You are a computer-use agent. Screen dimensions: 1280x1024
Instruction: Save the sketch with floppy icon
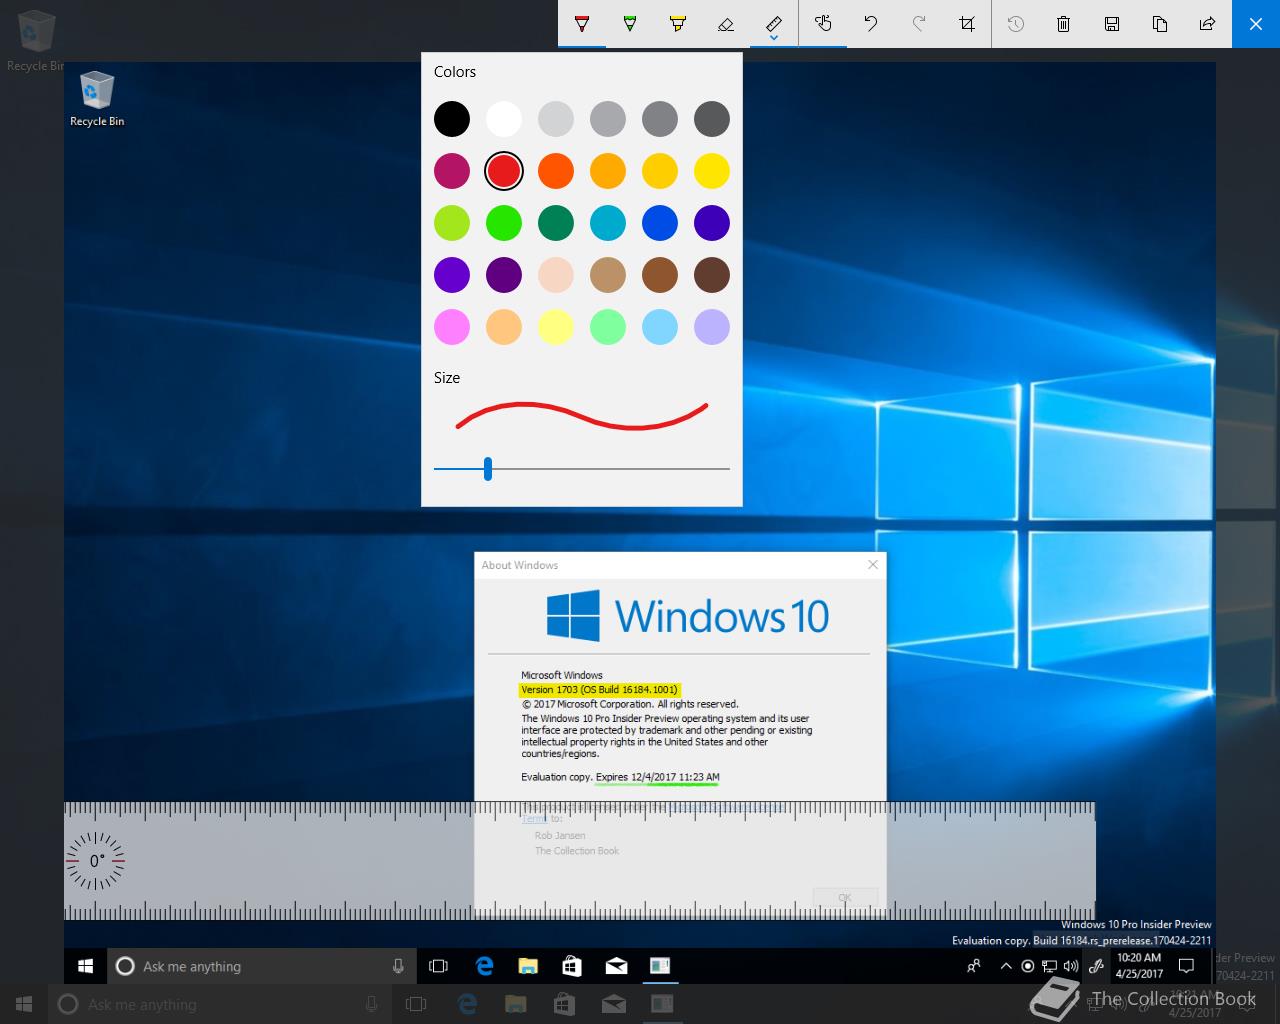[x=1112, y=23]
